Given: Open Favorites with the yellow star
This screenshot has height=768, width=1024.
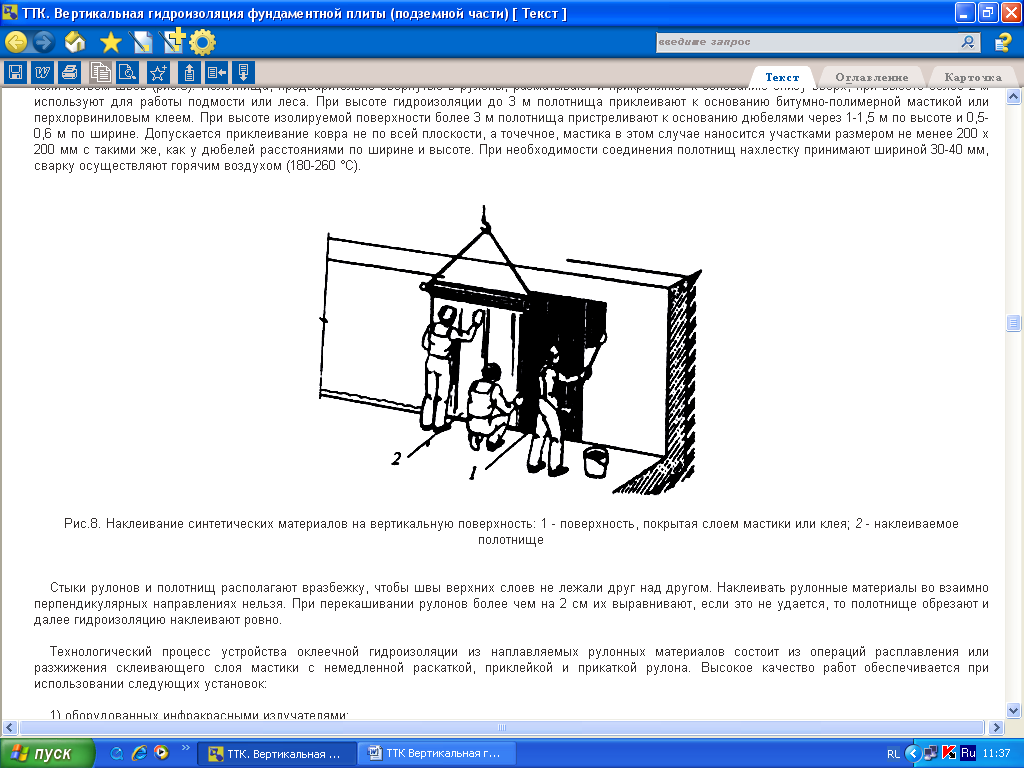Looking at the screenshot, I should coord(110,43).
